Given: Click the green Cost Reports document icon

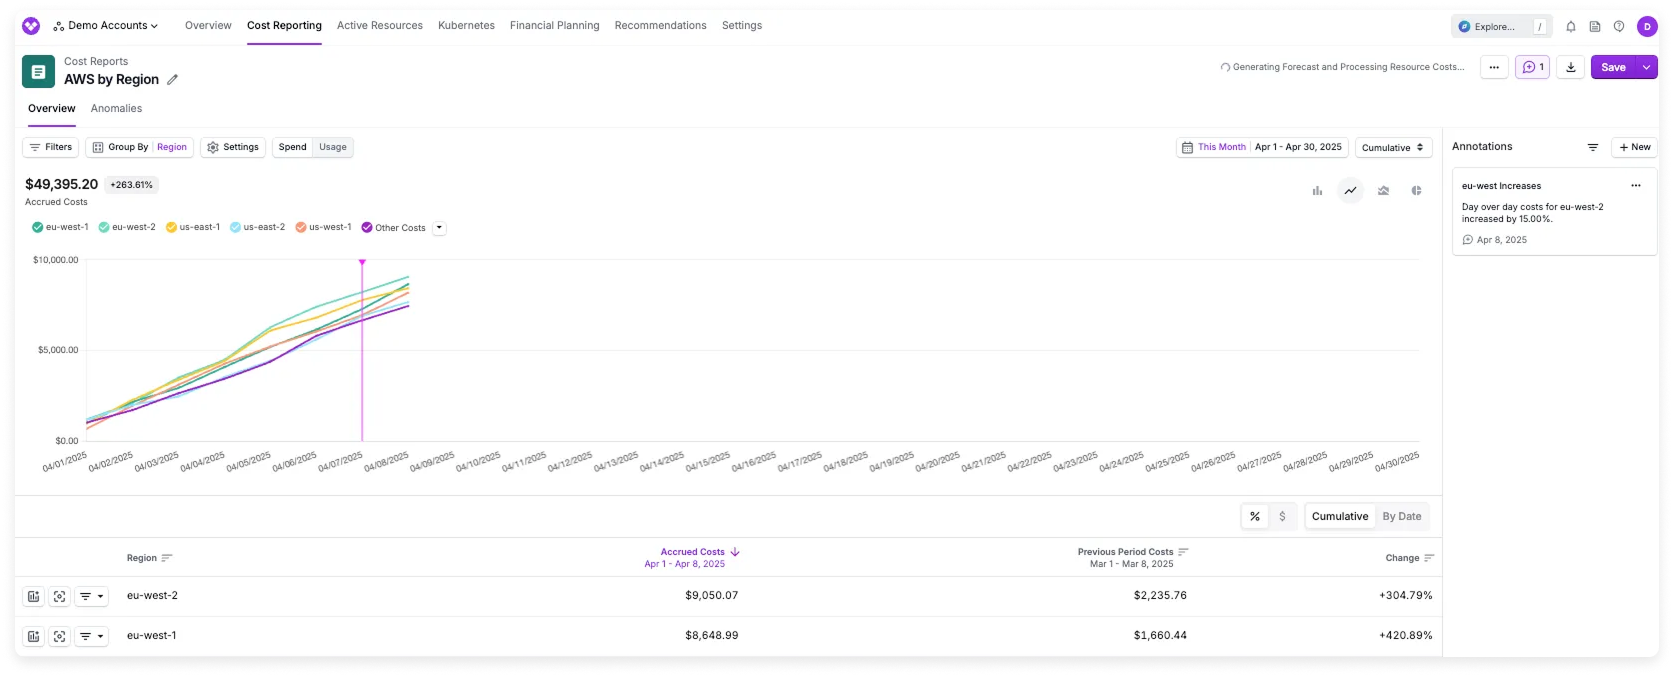Looking at the screenshot, I should [x=38, y=71].
